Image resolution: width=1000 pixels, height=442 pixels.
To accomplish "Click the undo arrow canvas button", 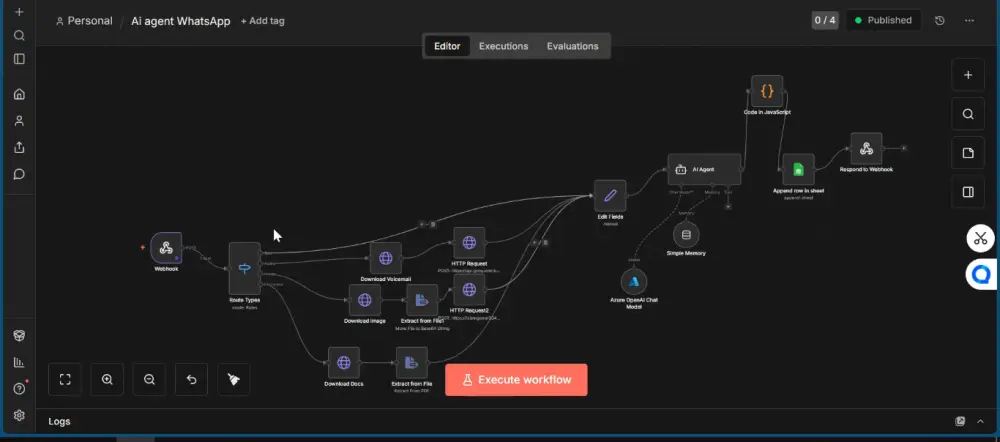I will pyautogui.click(x=191, y=379).
